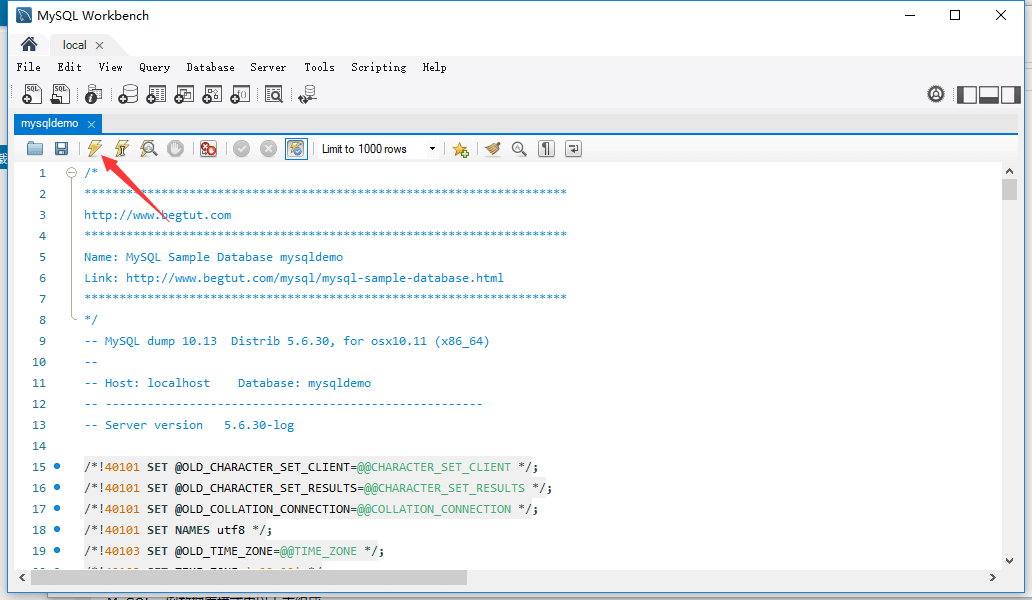This screenshot has height=600, width=1032.
Task: Click the horizontal scrollbar left arrow
Action: point(22,577)
